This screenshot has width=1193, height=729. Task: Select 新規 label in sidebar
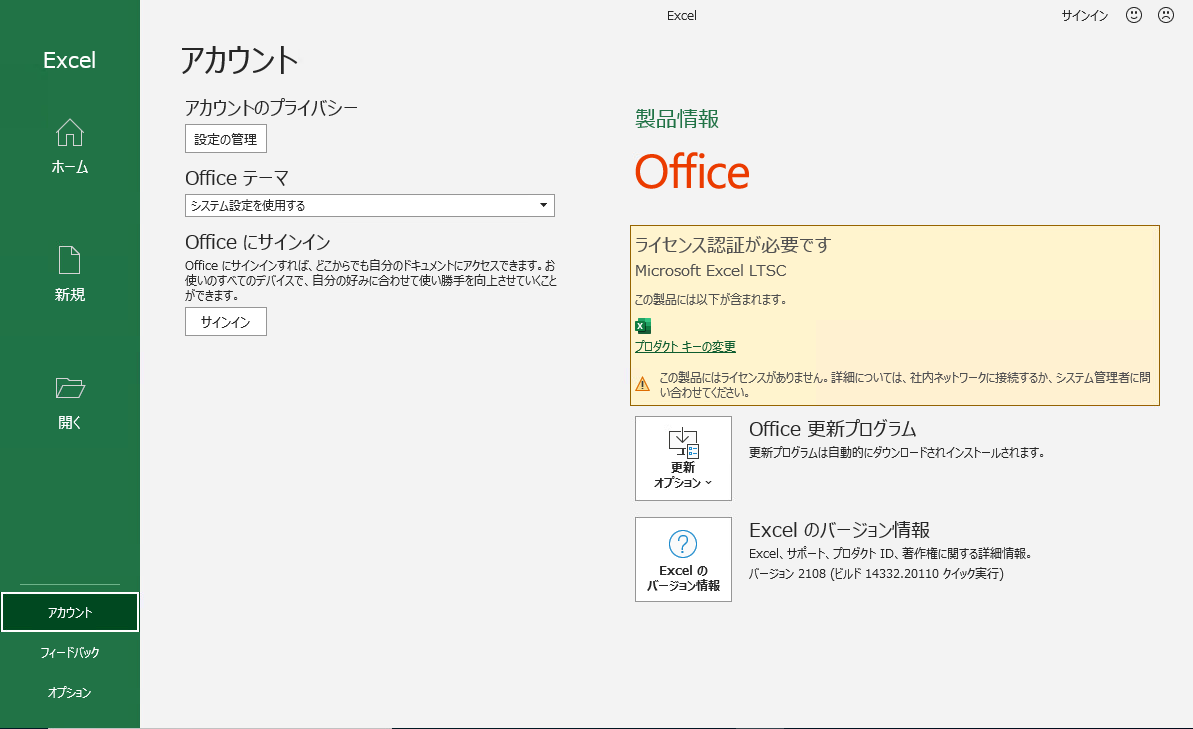pyautogui.click(x=69, y=294)
